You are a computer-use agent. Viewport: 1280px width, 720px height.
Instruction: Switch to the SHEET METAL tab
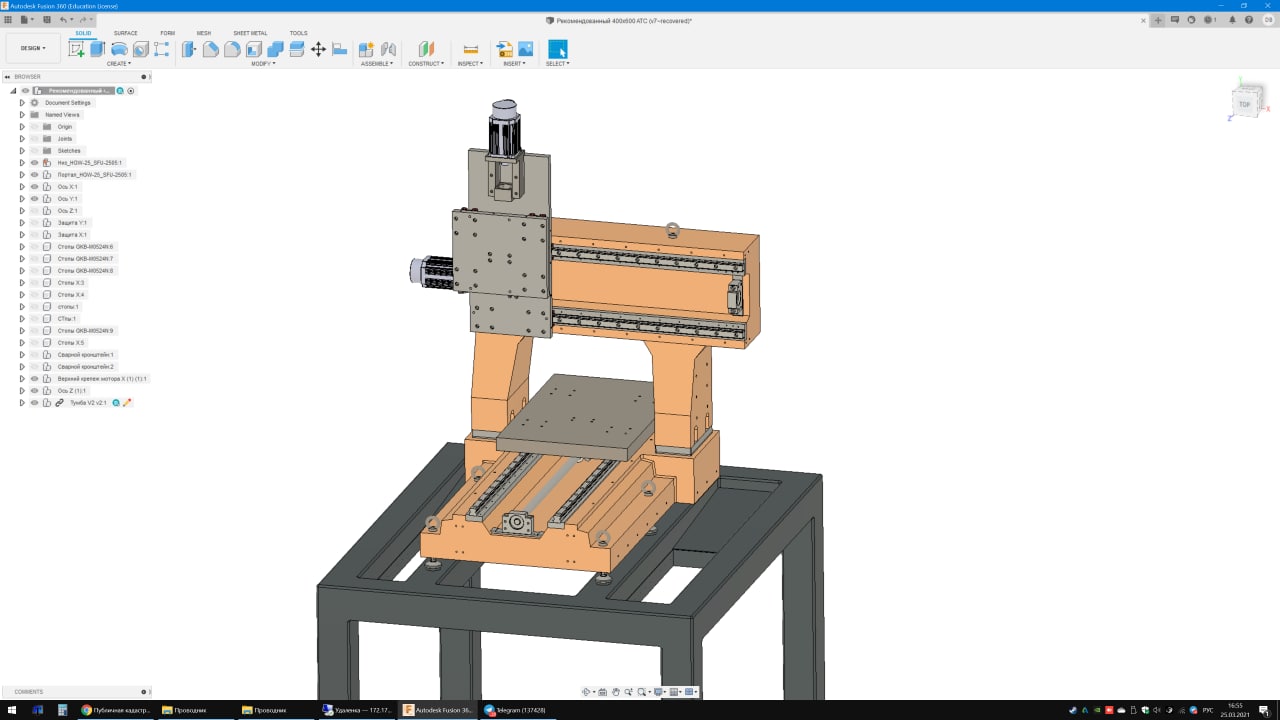pos(250,33)
